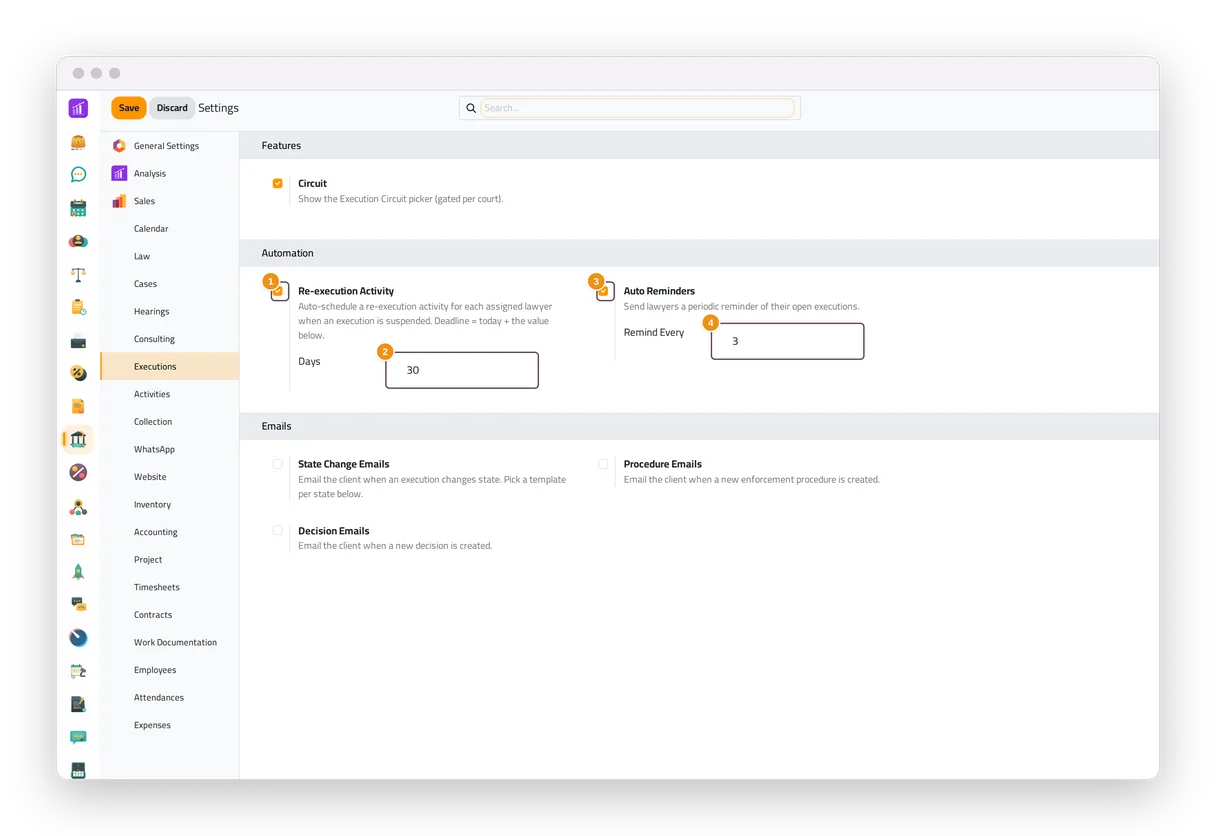The image size is (1216, 836).
Task: Click the General Settings hexagon icon
Action: (119, 146)
